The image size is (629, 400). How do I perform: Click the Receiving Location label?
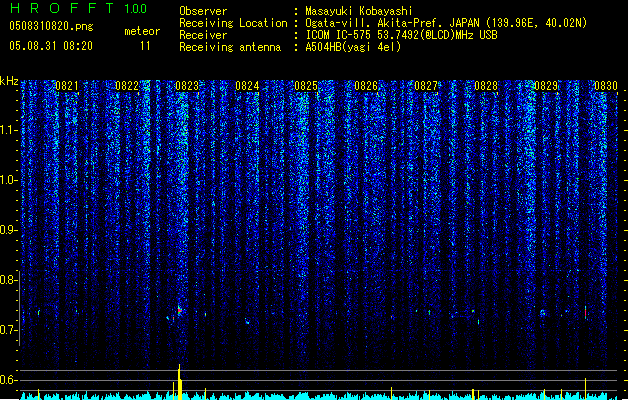pos(233,23)
